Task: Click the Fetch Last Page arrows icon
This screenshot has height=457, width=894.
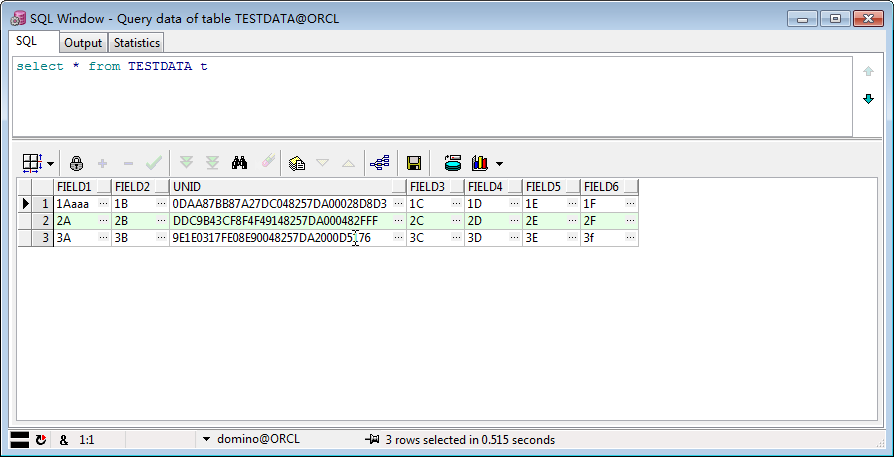Action: click(x=212, y=163)
